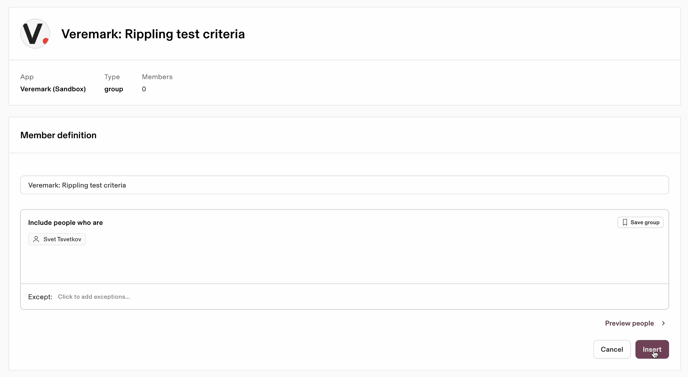Click the Include people who are label
688x377 pixels.
(65, 223)
